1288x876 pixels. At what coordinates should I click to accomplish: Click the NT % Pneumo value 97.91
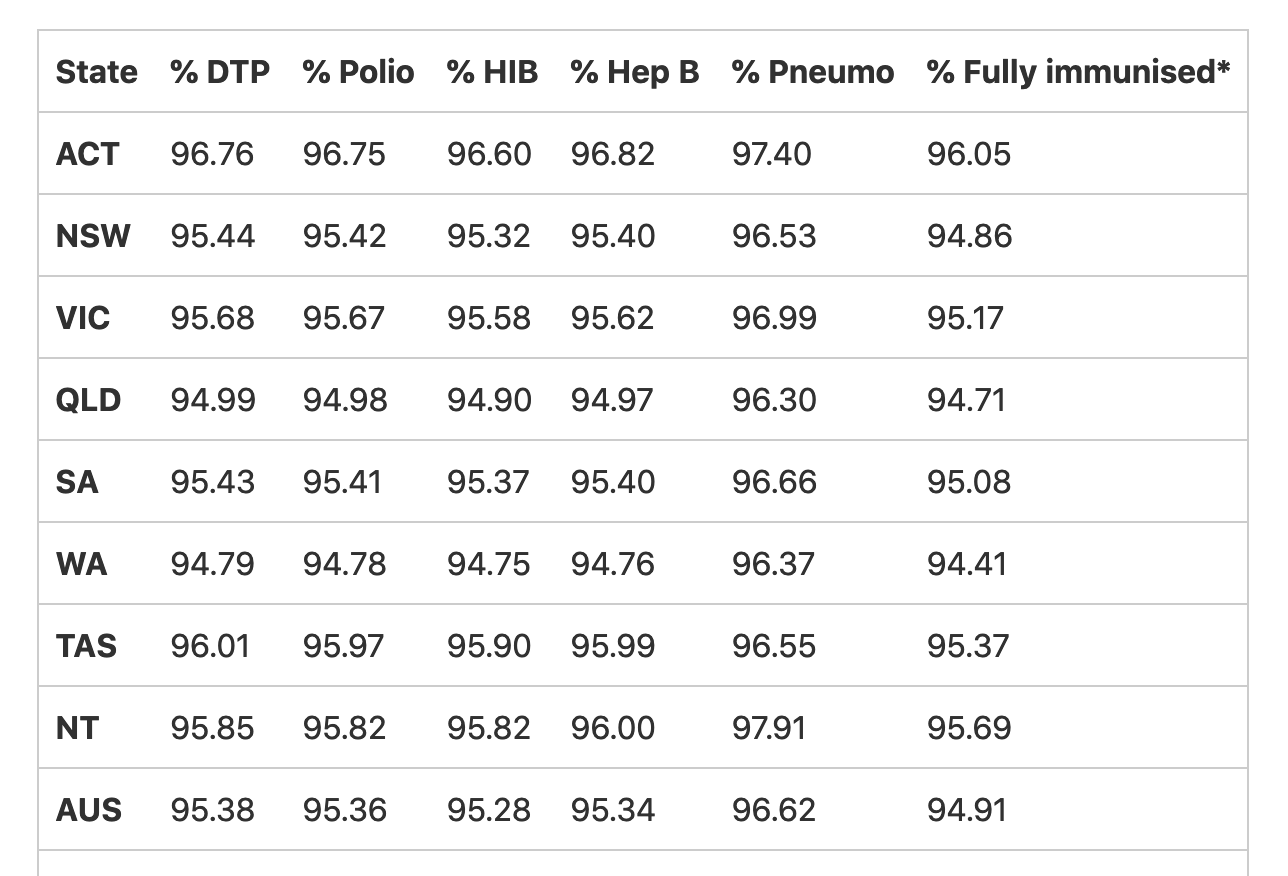click(x=768, y=728)
